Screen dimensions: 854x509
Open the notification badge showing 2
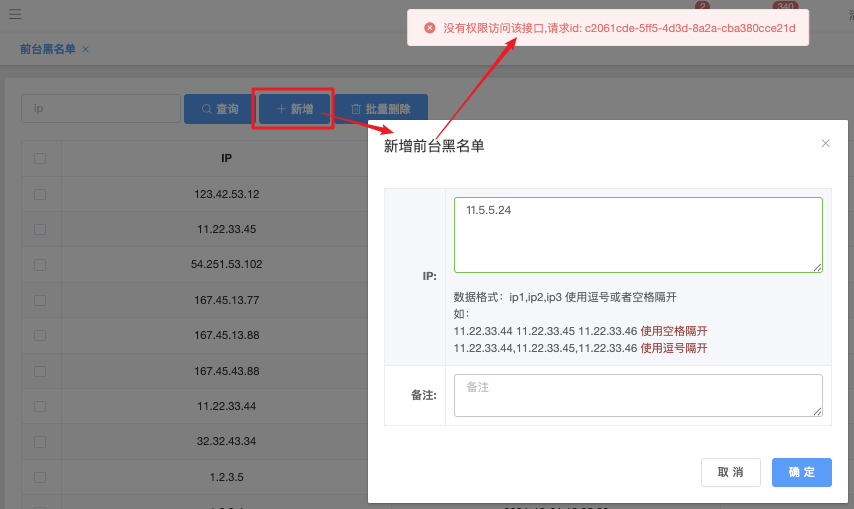pos(702,7)
